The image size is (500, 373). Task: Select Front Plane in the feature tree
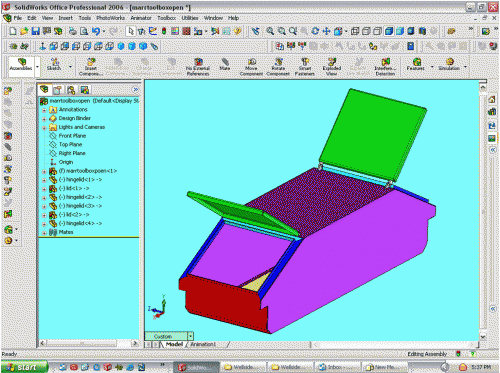coord(72,136)
